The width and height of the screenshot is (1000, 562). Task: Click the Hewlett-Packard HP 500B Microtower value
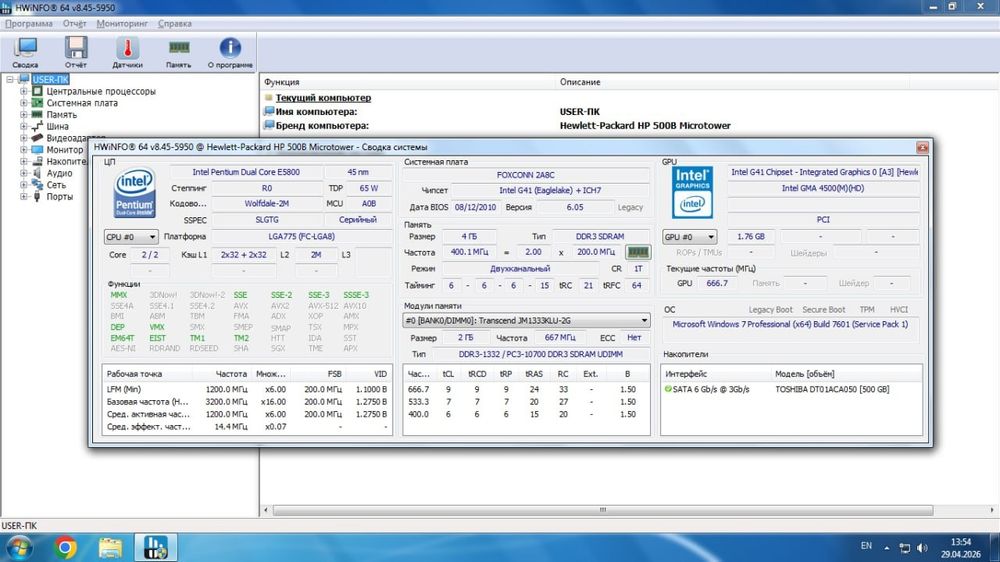coord(645,126)
